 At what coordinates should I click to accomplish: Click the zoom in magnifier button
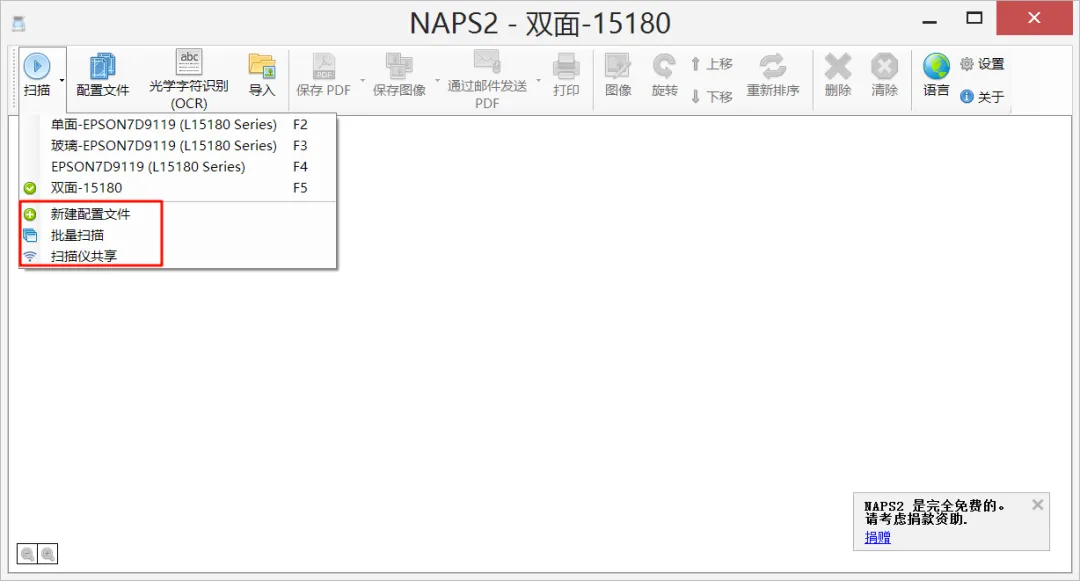coord(48,553)
